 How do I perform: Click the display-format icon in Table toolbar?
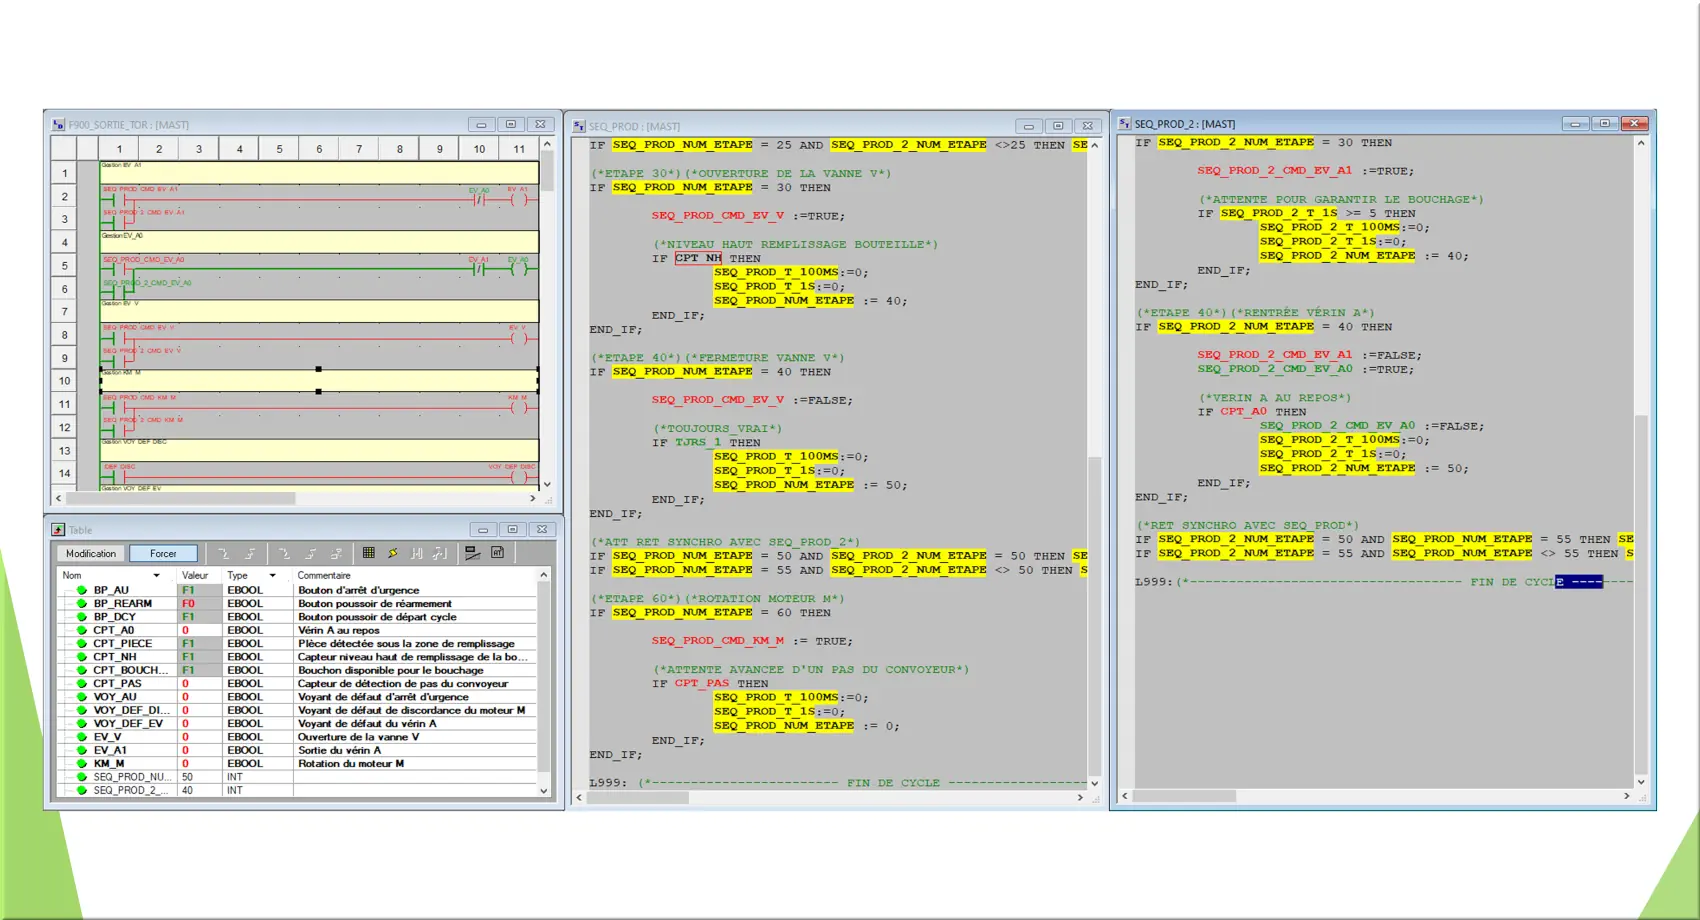pyautogui.click(x=472, y=553)
